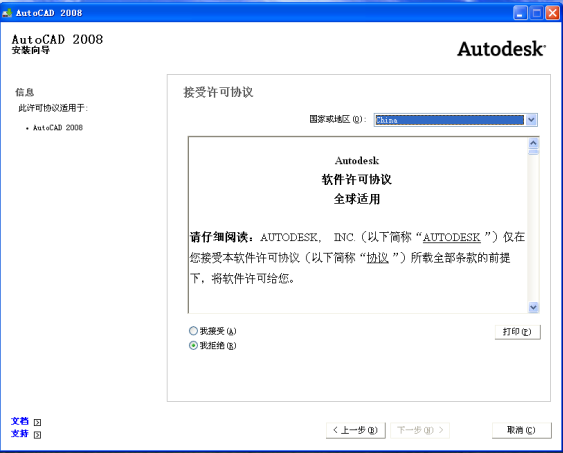Viewport: 563px width, 453px height.
Task: Open the 文档 (Documentation) link
Action: [20, 421]
